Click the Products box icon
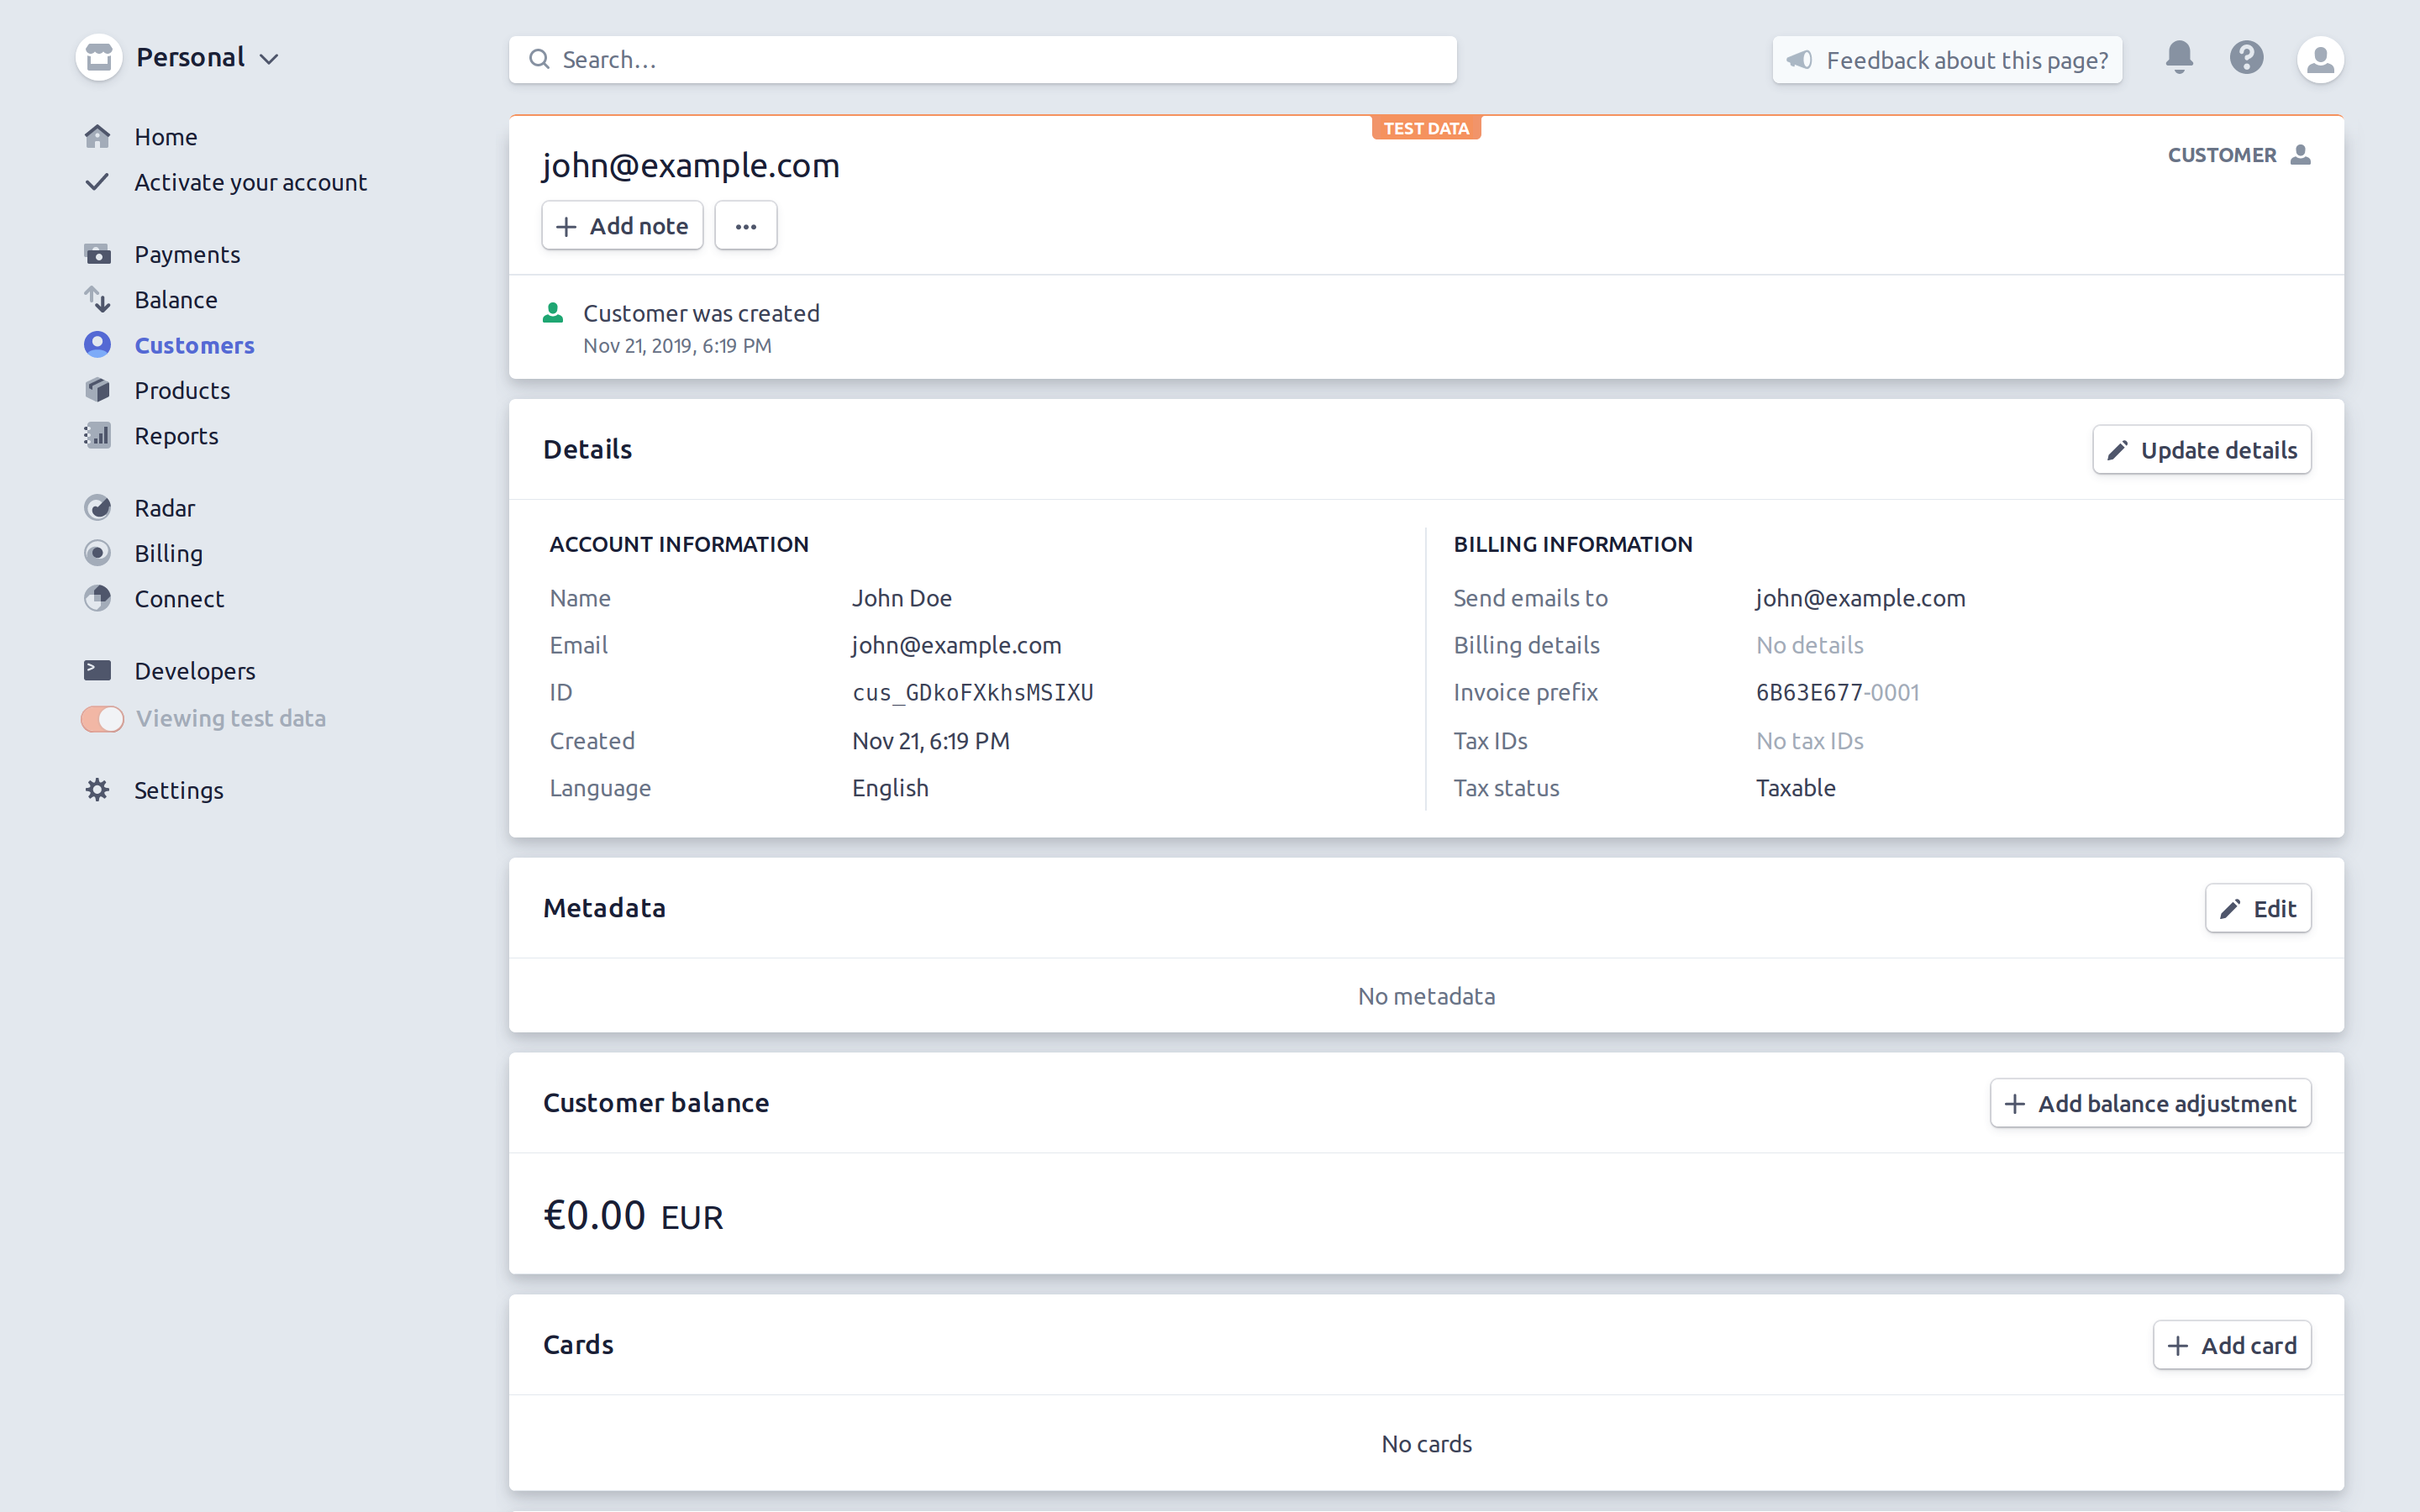The height and width of the screenshot is (1512, 2420). click(x=97, y=390)
